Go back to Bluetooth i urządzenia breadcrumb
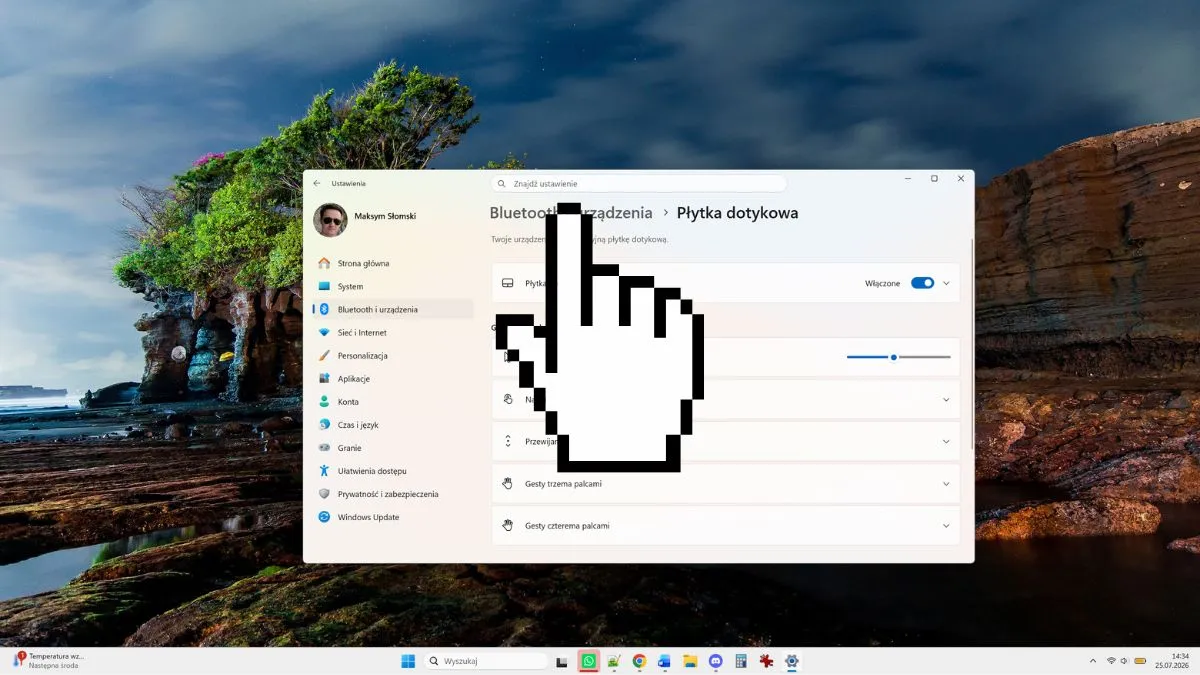 [571, 213]
